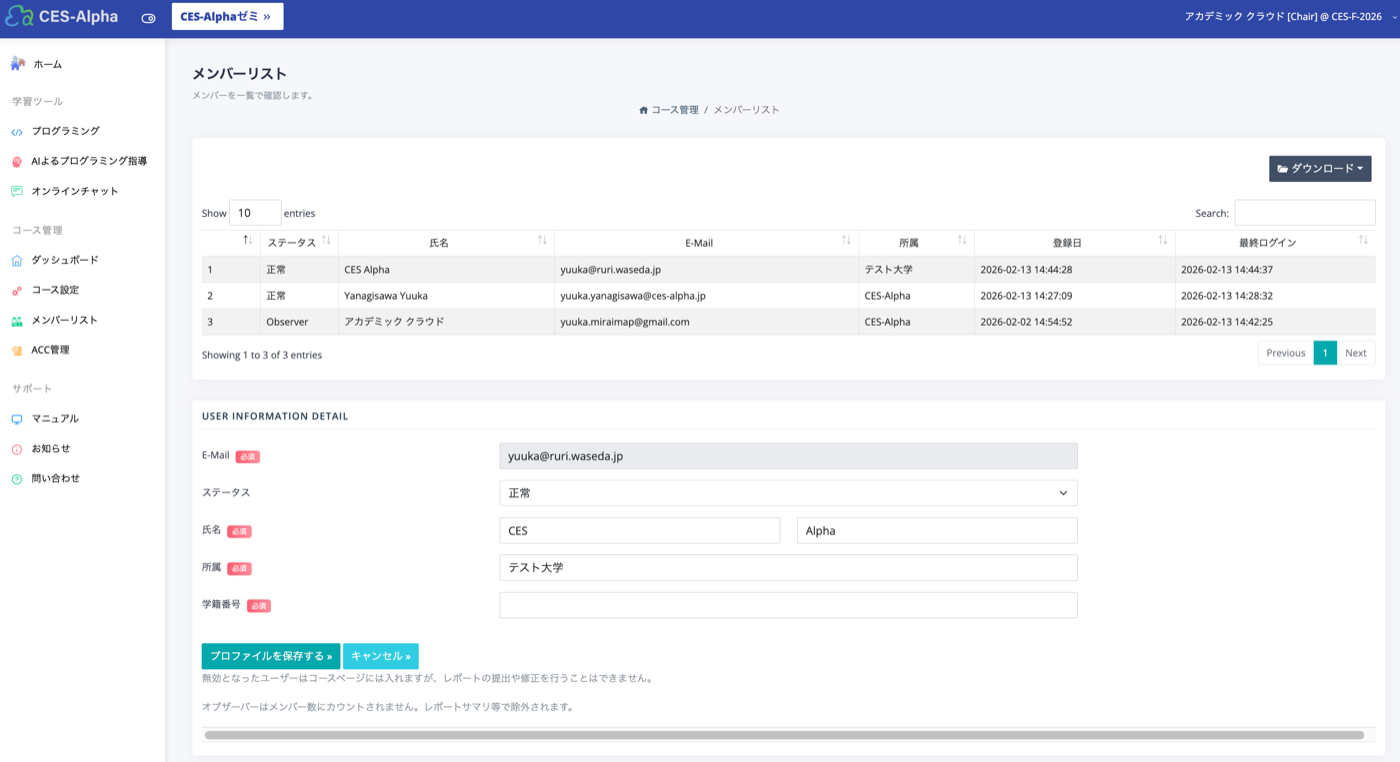The image size is (1400, 762).
Task: Click the メンバーリスト people icon
Action: [x=17, y=321]
